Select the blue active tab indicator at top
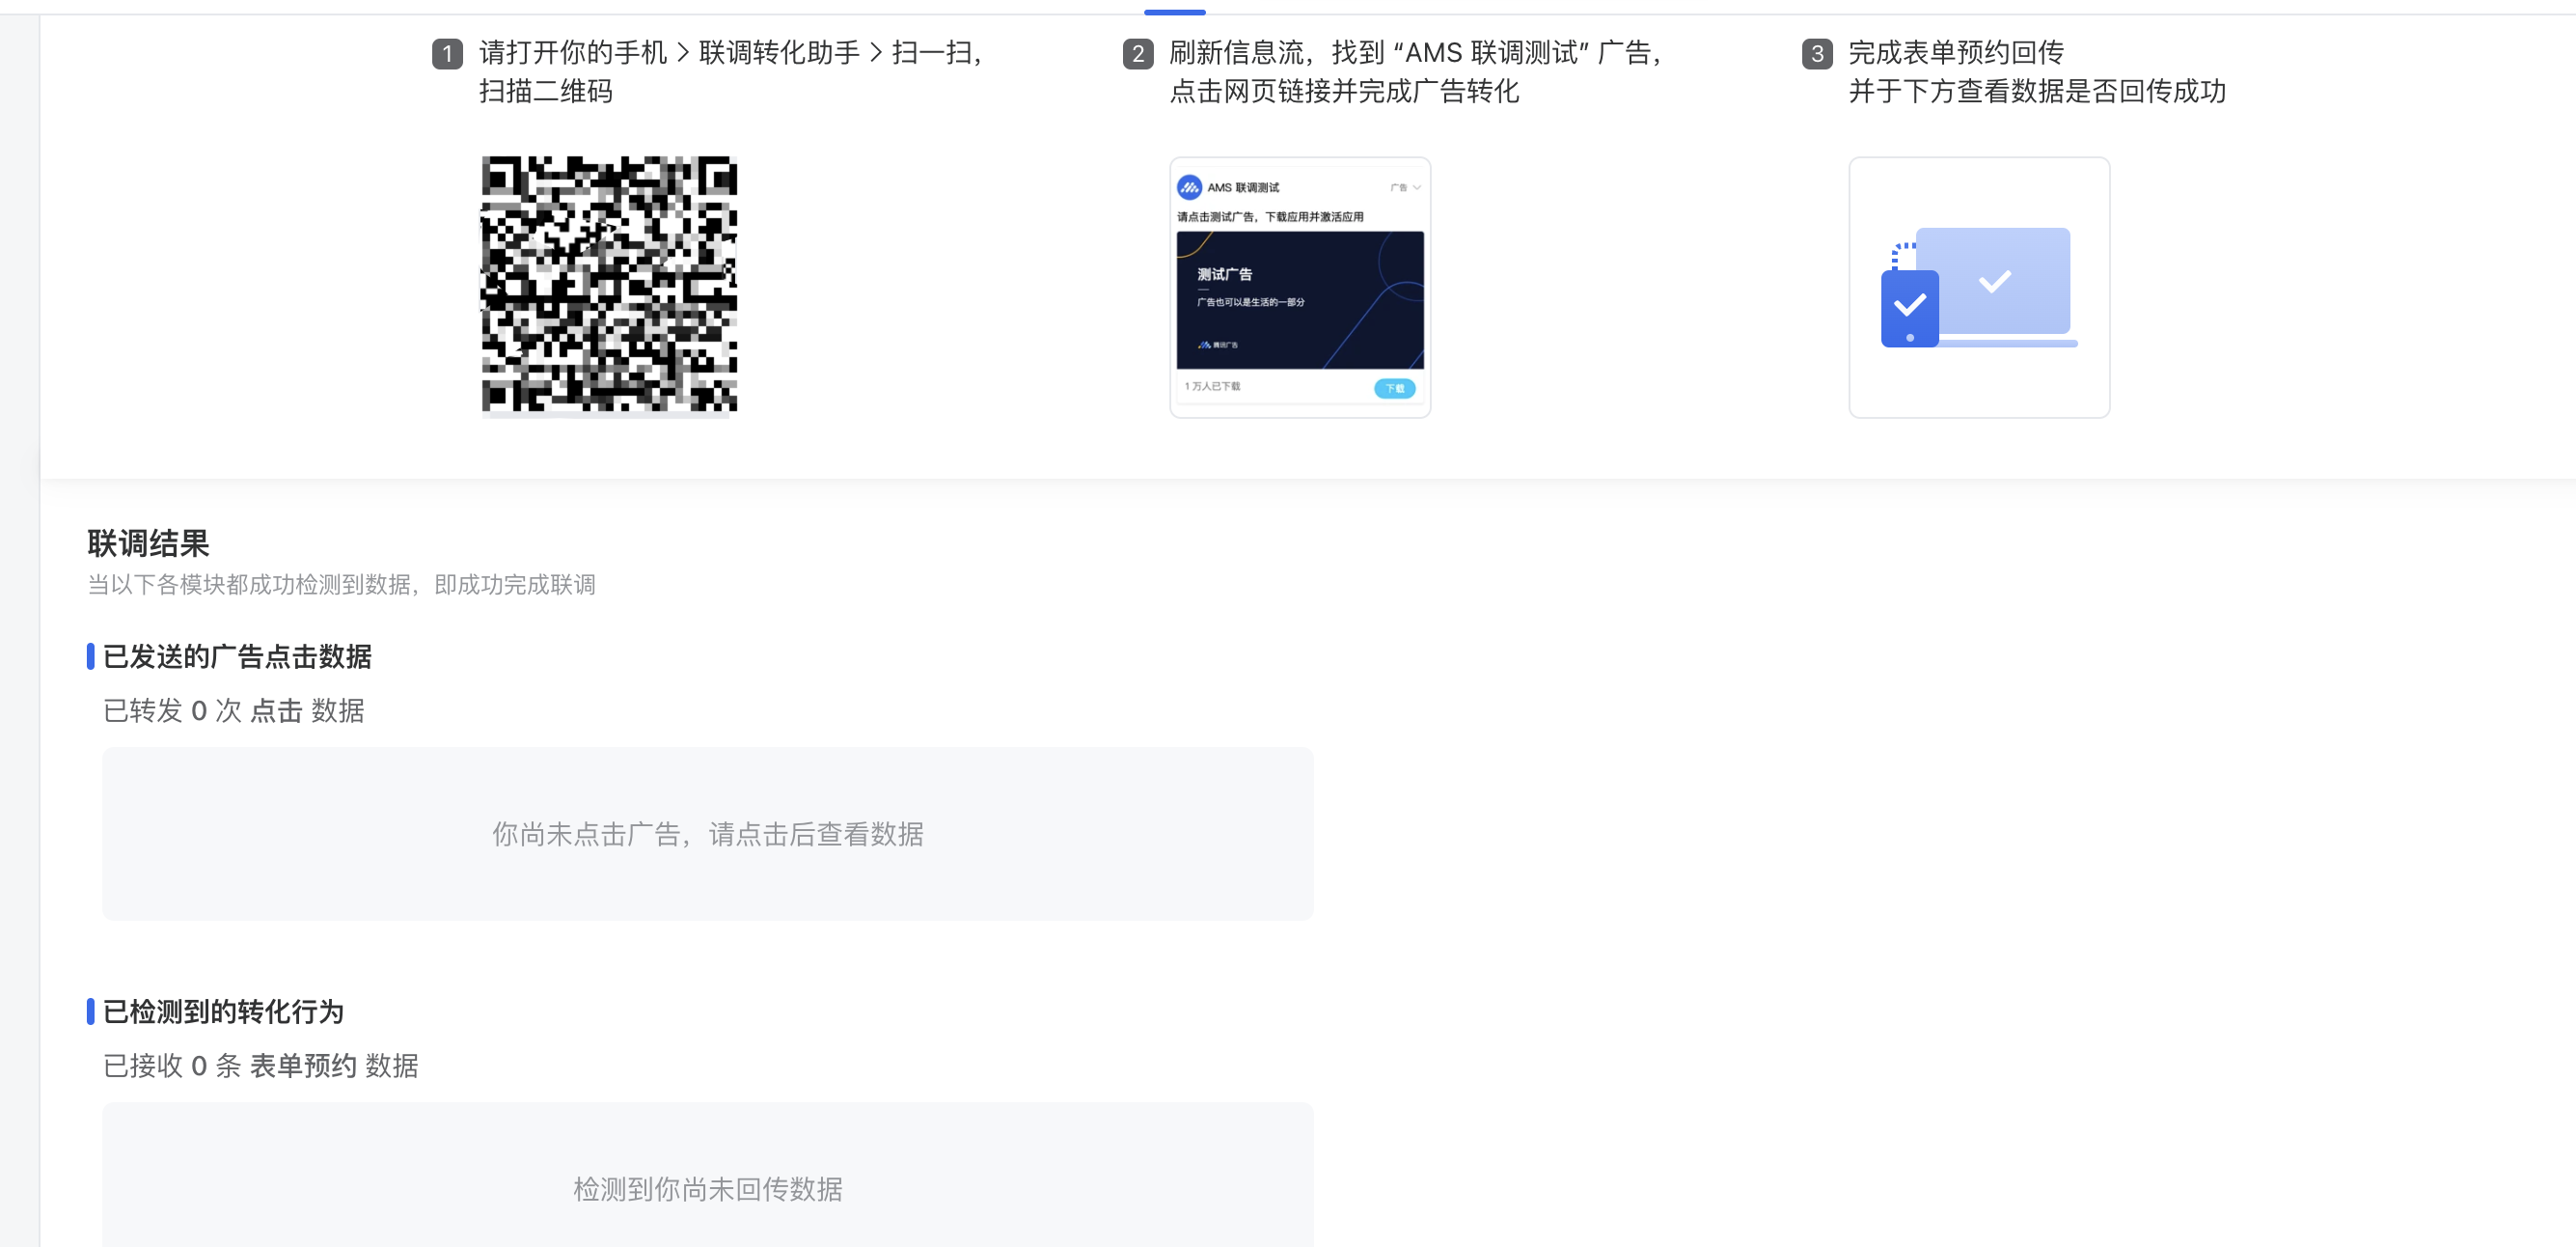Viewport: 2576px width, 1247px height. point(1174,12)
